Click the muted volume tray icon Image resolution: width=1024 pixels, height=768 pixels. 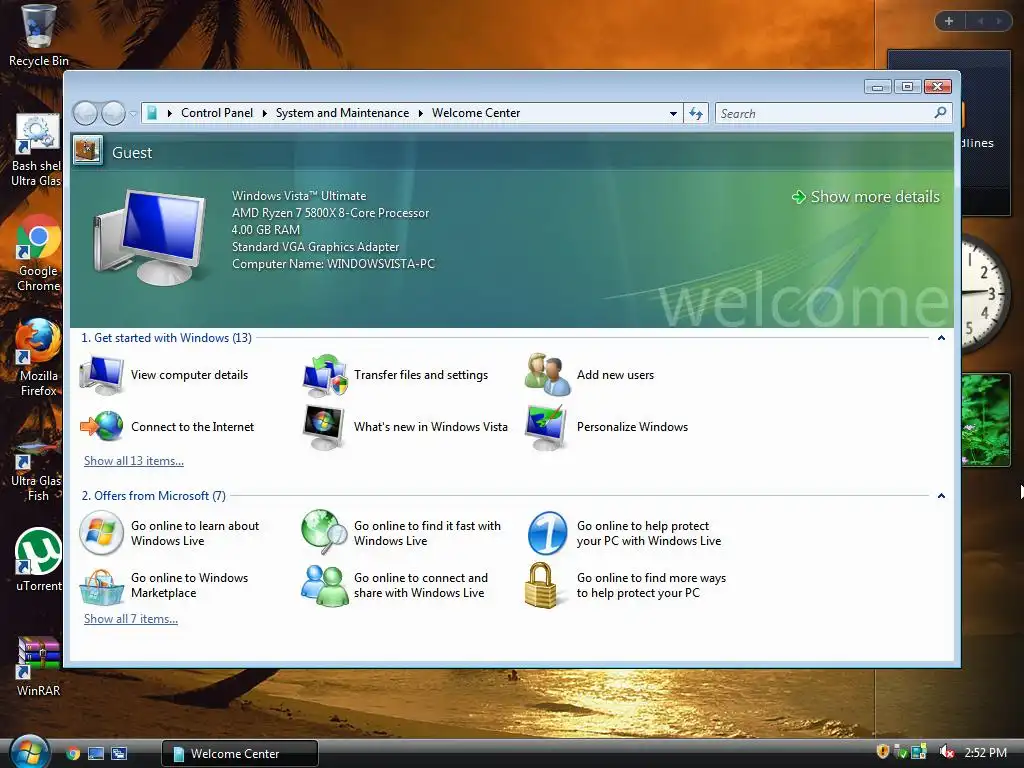[946, 752]
